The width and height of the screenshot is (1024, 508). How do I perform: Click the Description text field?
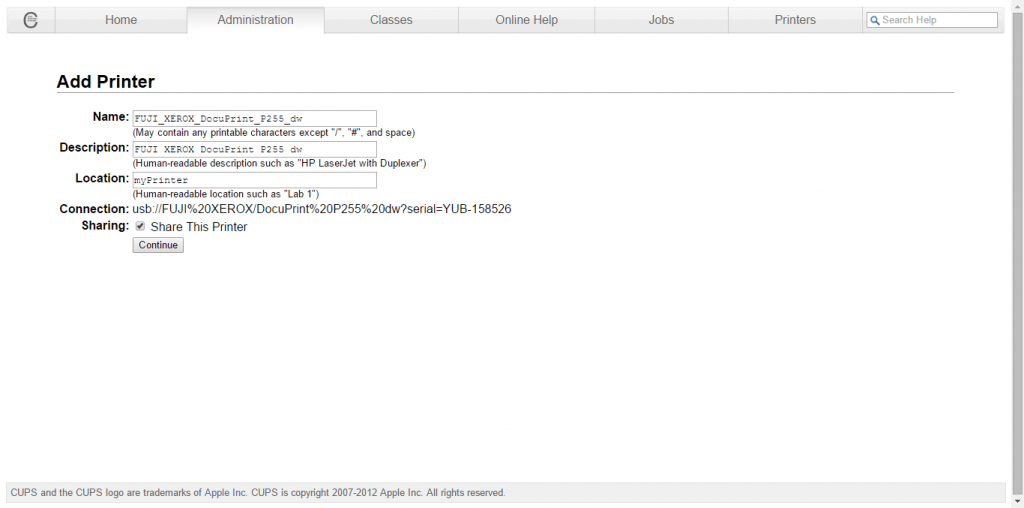(254, 149)
